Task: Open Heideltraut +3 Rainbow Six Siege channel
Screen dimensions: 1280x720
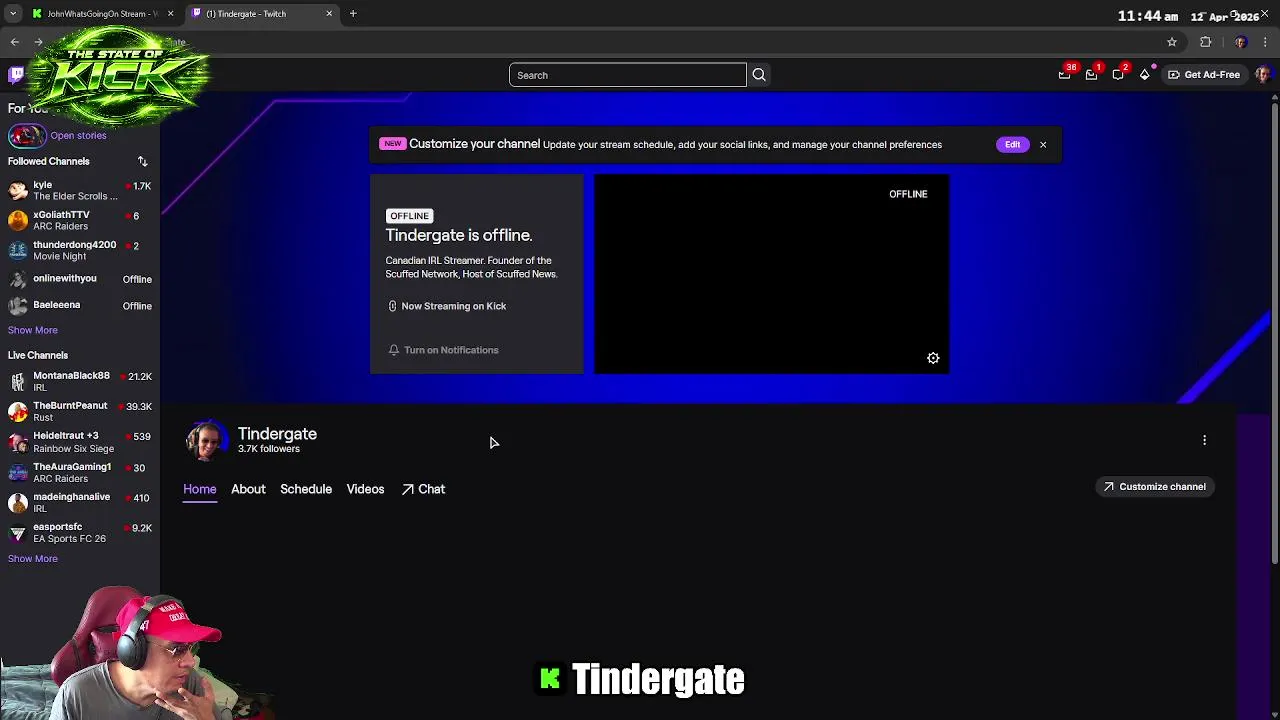Action: coord(80,442)
